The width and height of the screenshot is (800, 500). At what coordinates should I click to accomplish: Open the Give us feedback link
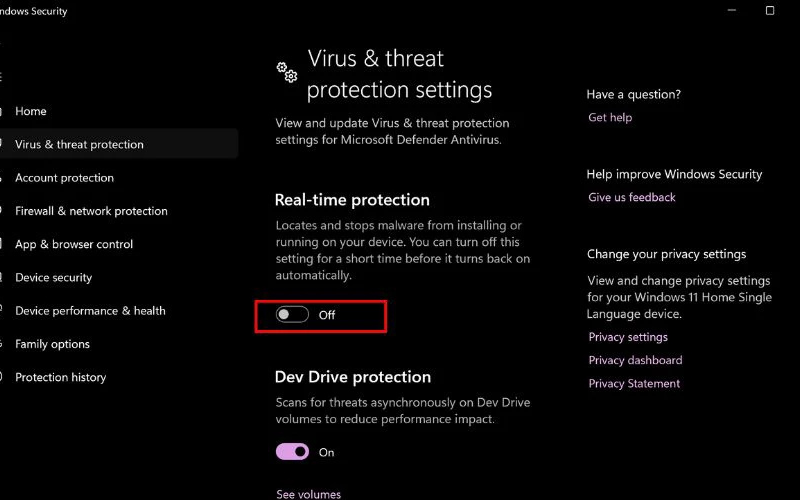click(x=632, y=198)
